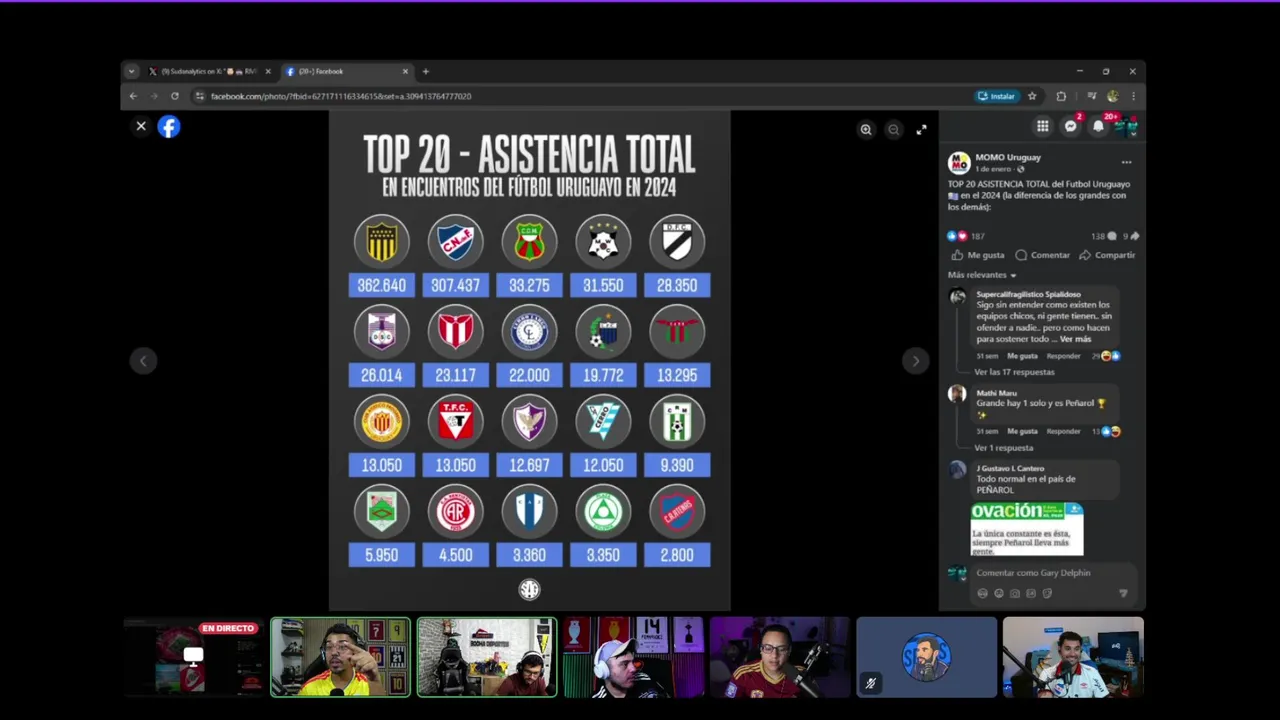Open the Facebook menu grid
Viewport: 1280px width, 720px height.
(1043, 126)
